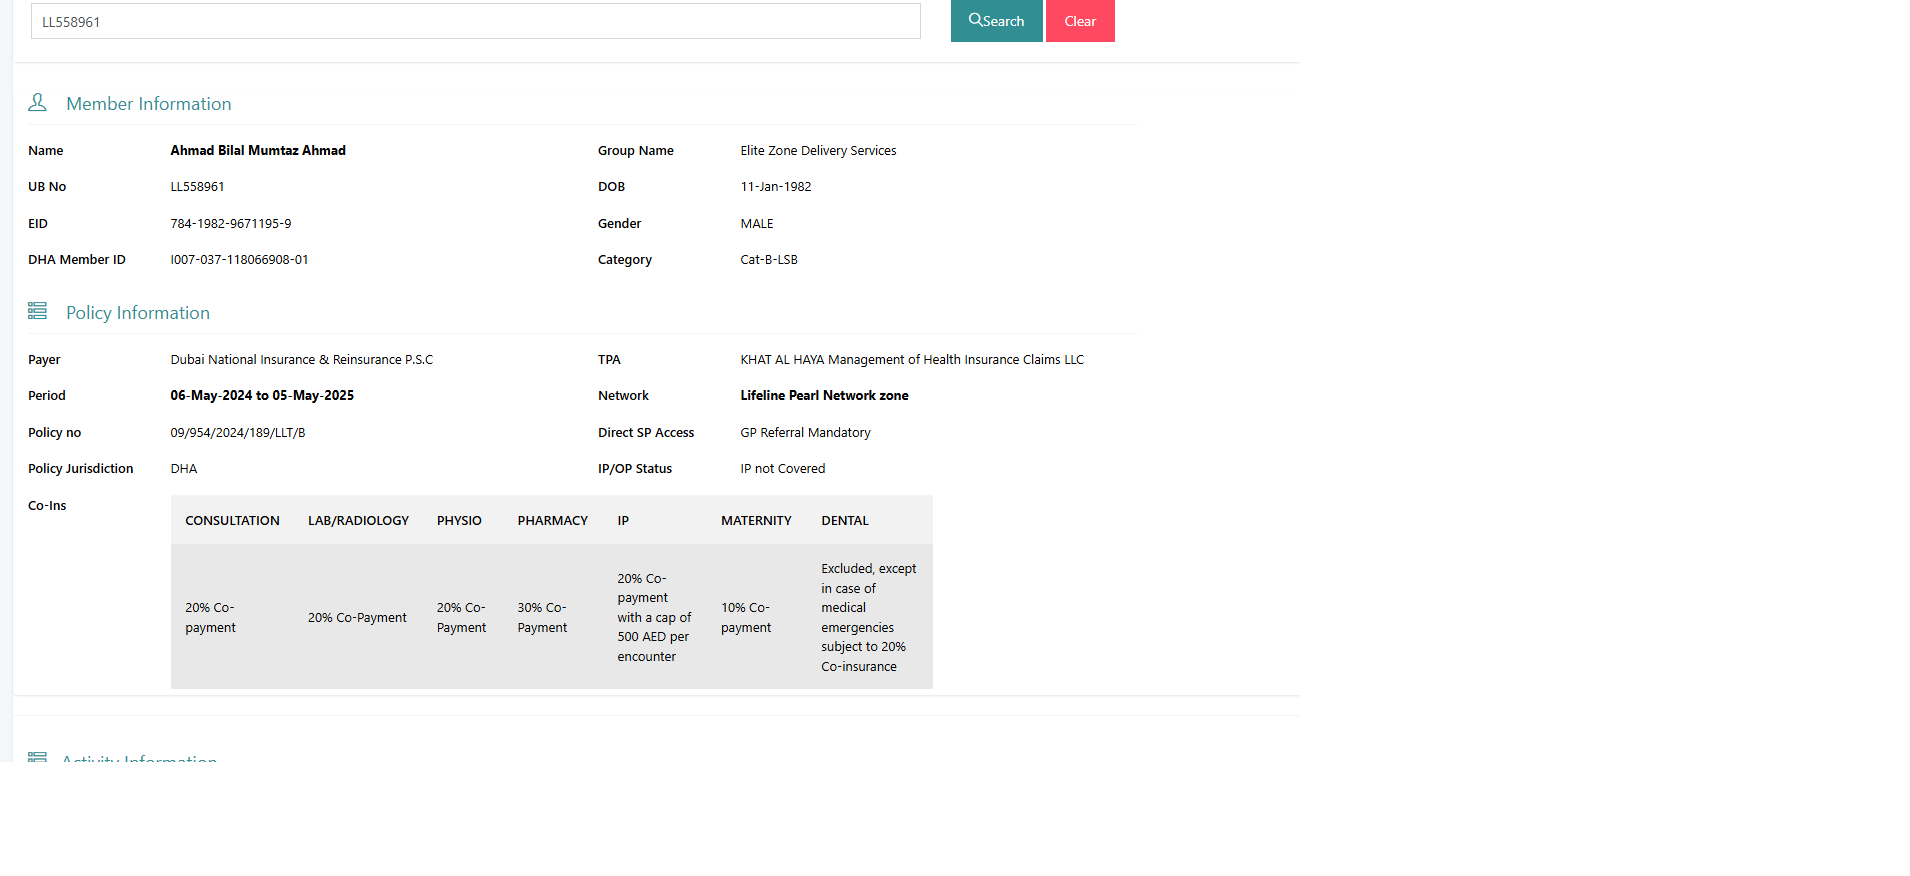Select the CONSULTATION column header

tap(232, 521)
